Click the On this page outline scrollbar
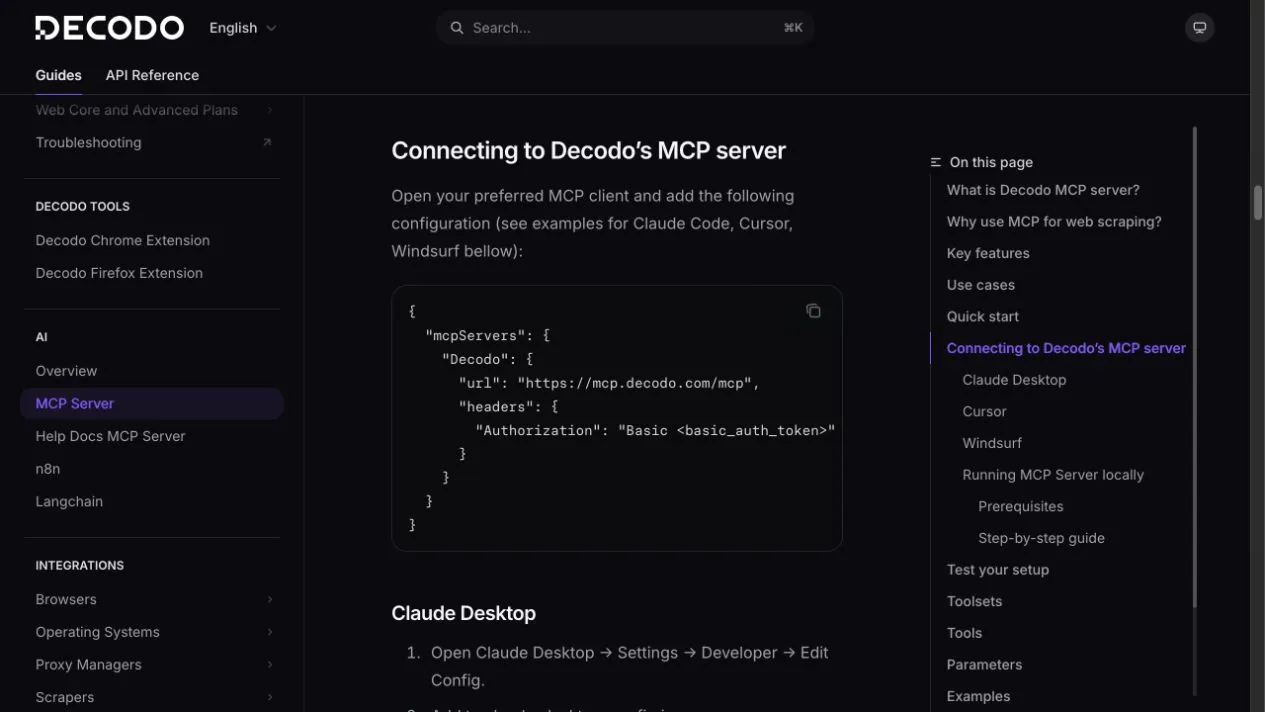This screenshot has height=712, width=1265. 1194,366
